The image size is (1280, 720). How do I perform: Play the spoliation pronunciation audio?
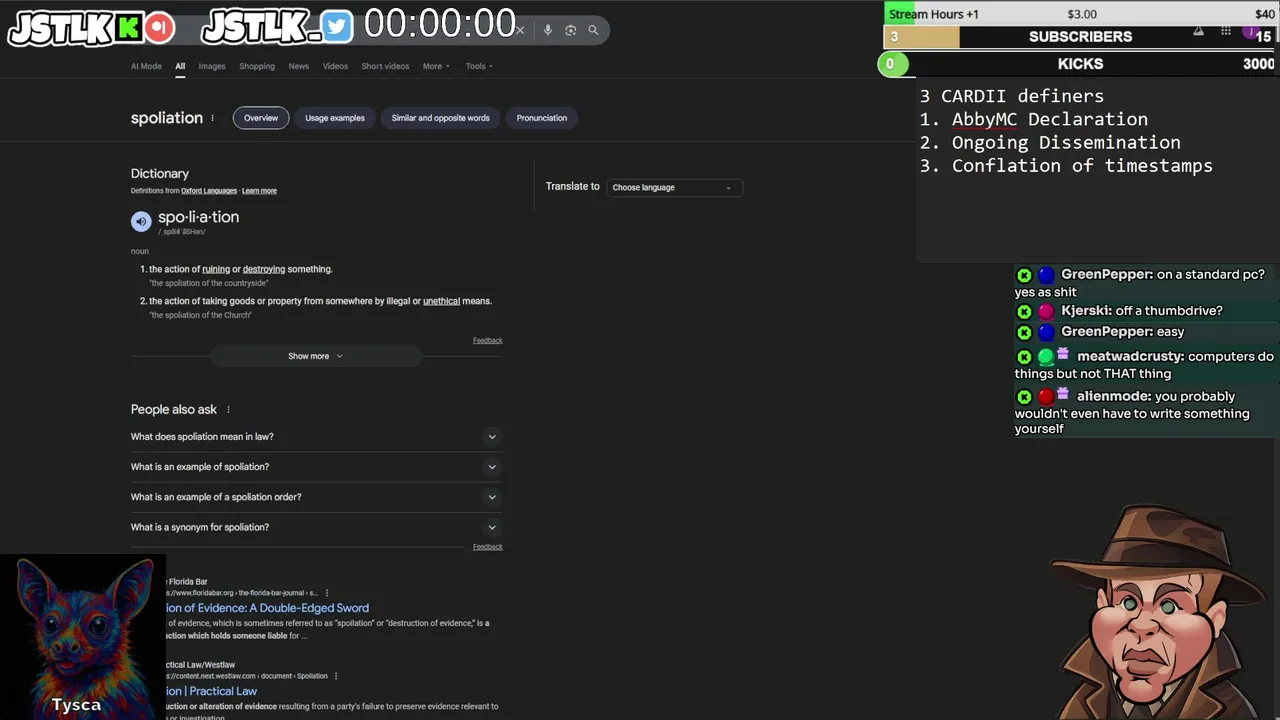(141, 221)
